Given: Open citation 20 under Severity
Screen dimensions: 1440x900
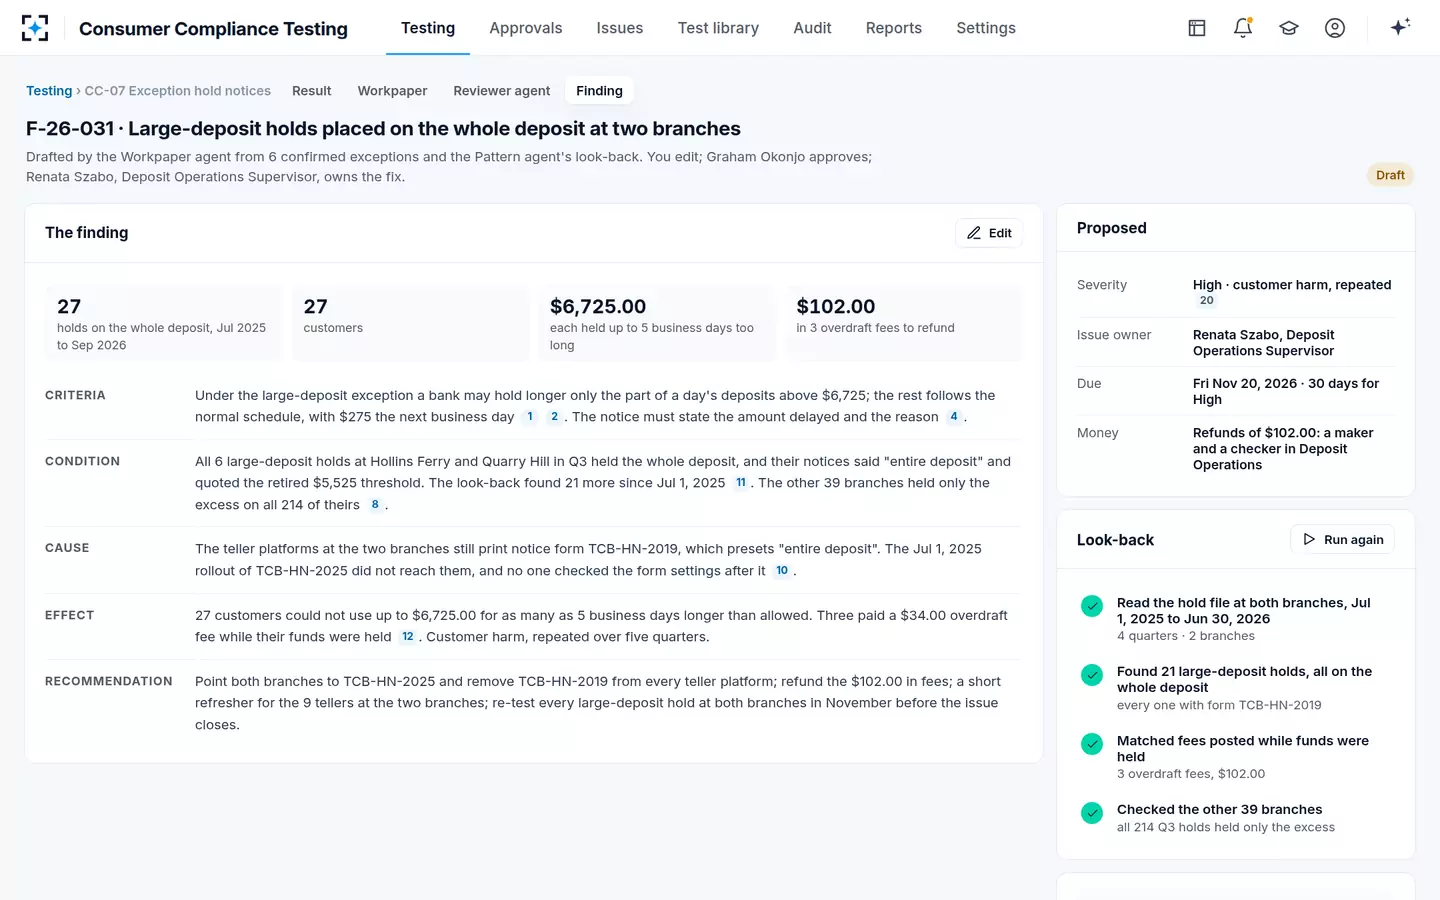Looking at the screenshot, I should 1207,301.
